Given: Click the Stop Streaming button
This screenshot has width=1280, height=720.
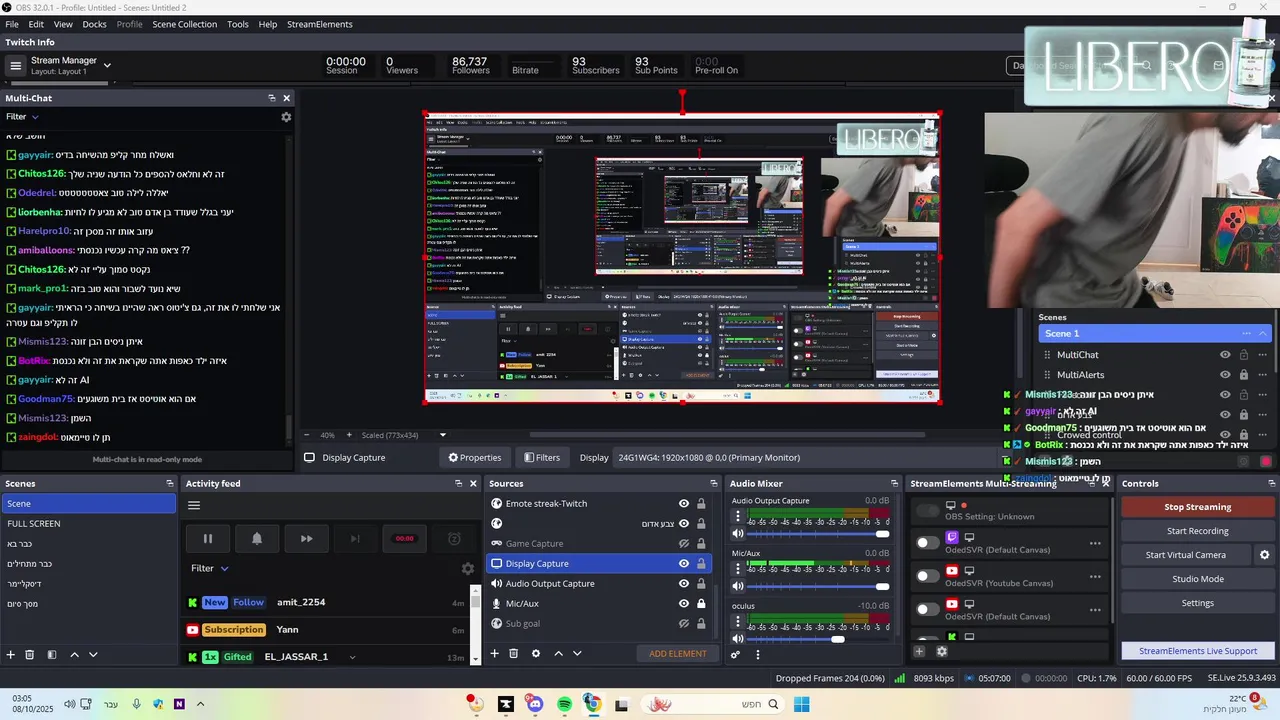Looking at the screenshot, I should tap(1197, 507).
